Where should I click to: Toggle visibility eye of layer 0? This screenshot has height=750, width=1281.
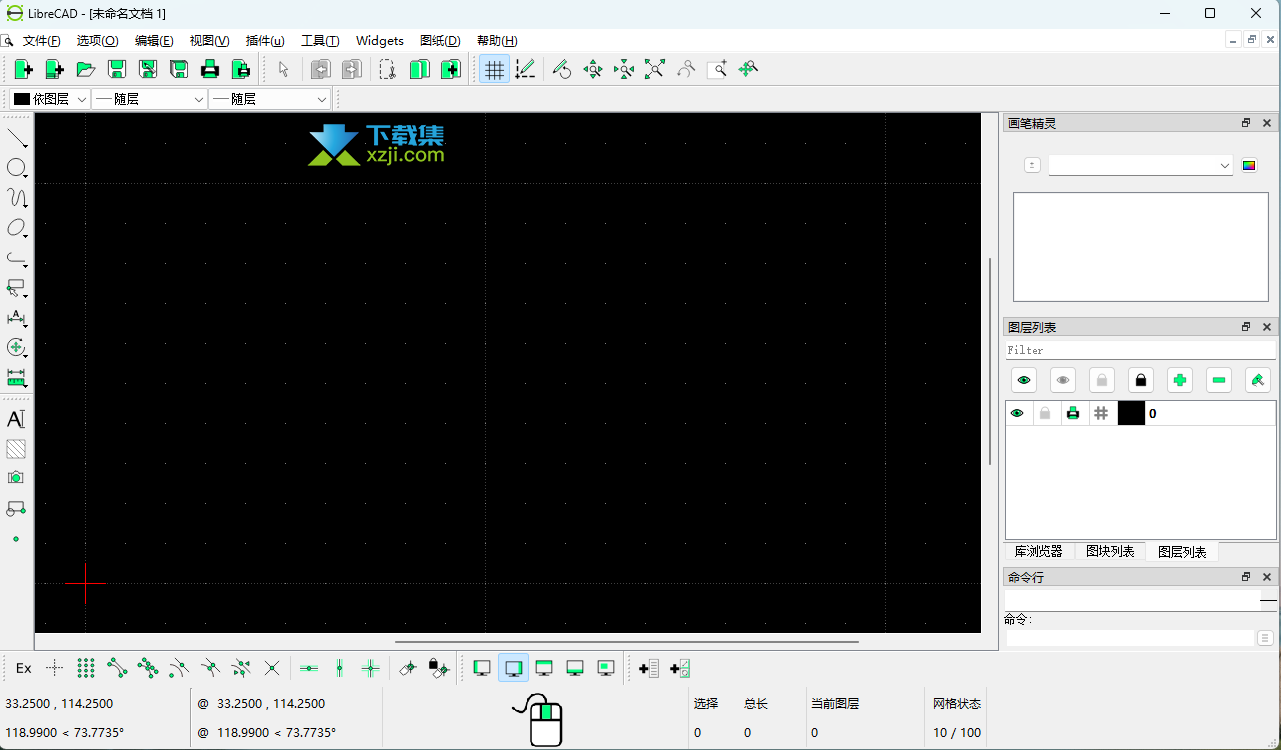point(1018,413)
